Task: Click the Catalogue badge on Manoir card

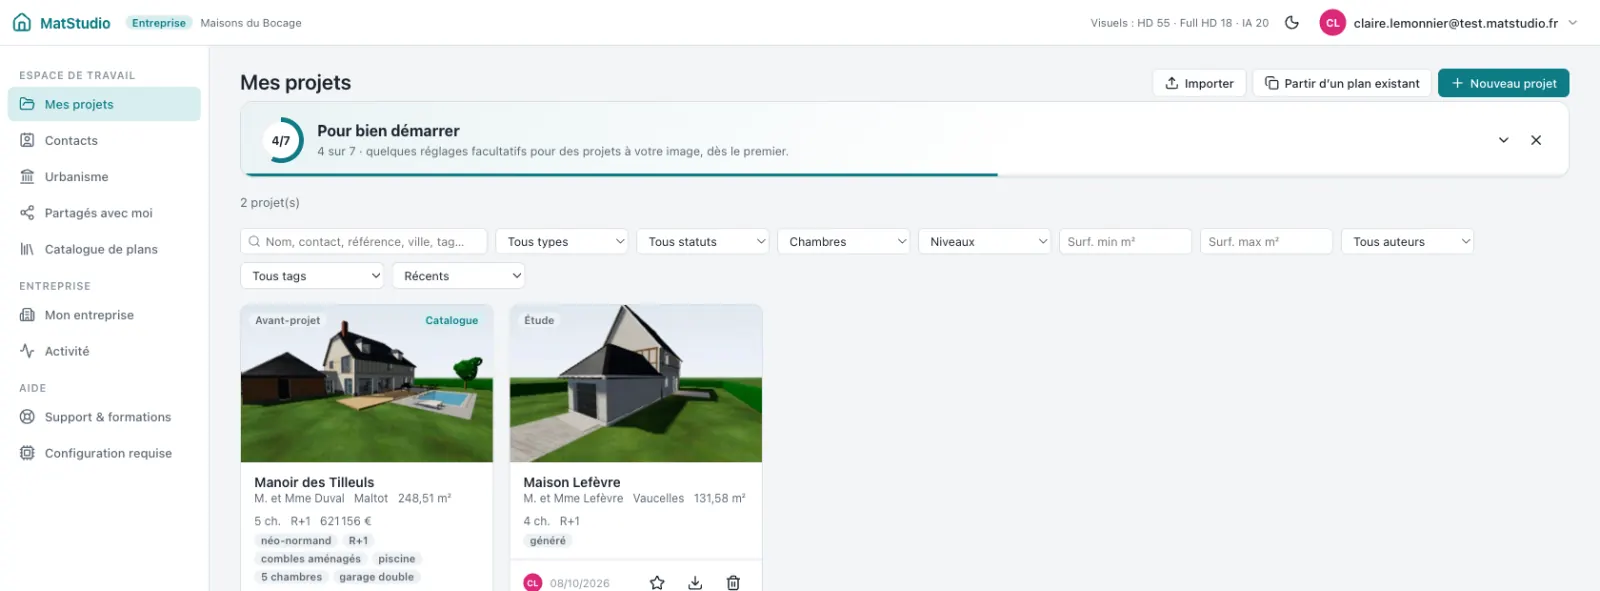Action: point(452,321)
